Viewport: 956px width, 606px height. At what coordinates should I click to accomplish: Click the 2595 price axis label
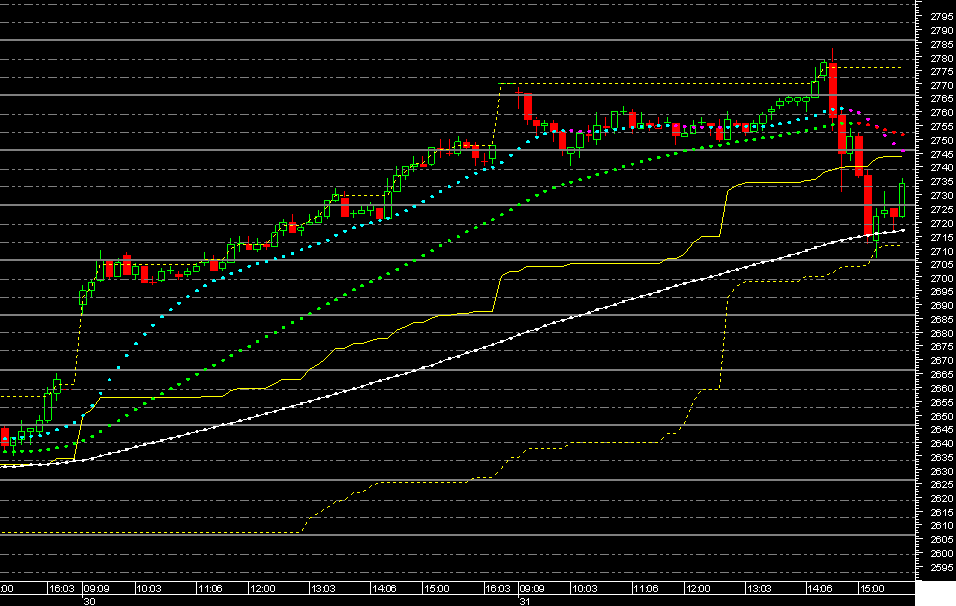942,568
